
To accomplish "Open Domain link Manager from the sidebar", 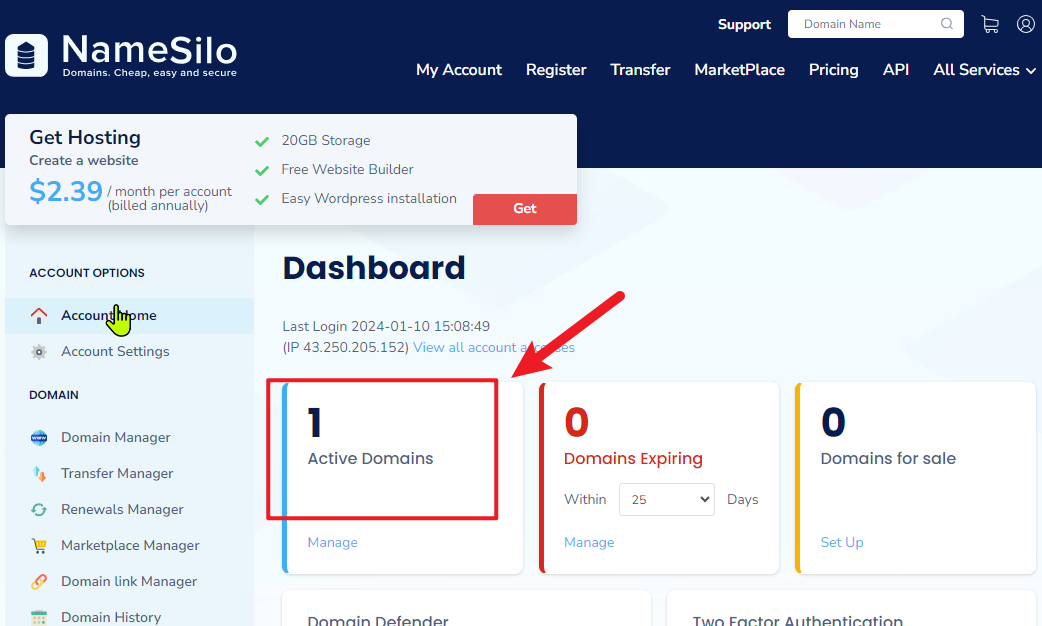I will [x=129, y=581].
